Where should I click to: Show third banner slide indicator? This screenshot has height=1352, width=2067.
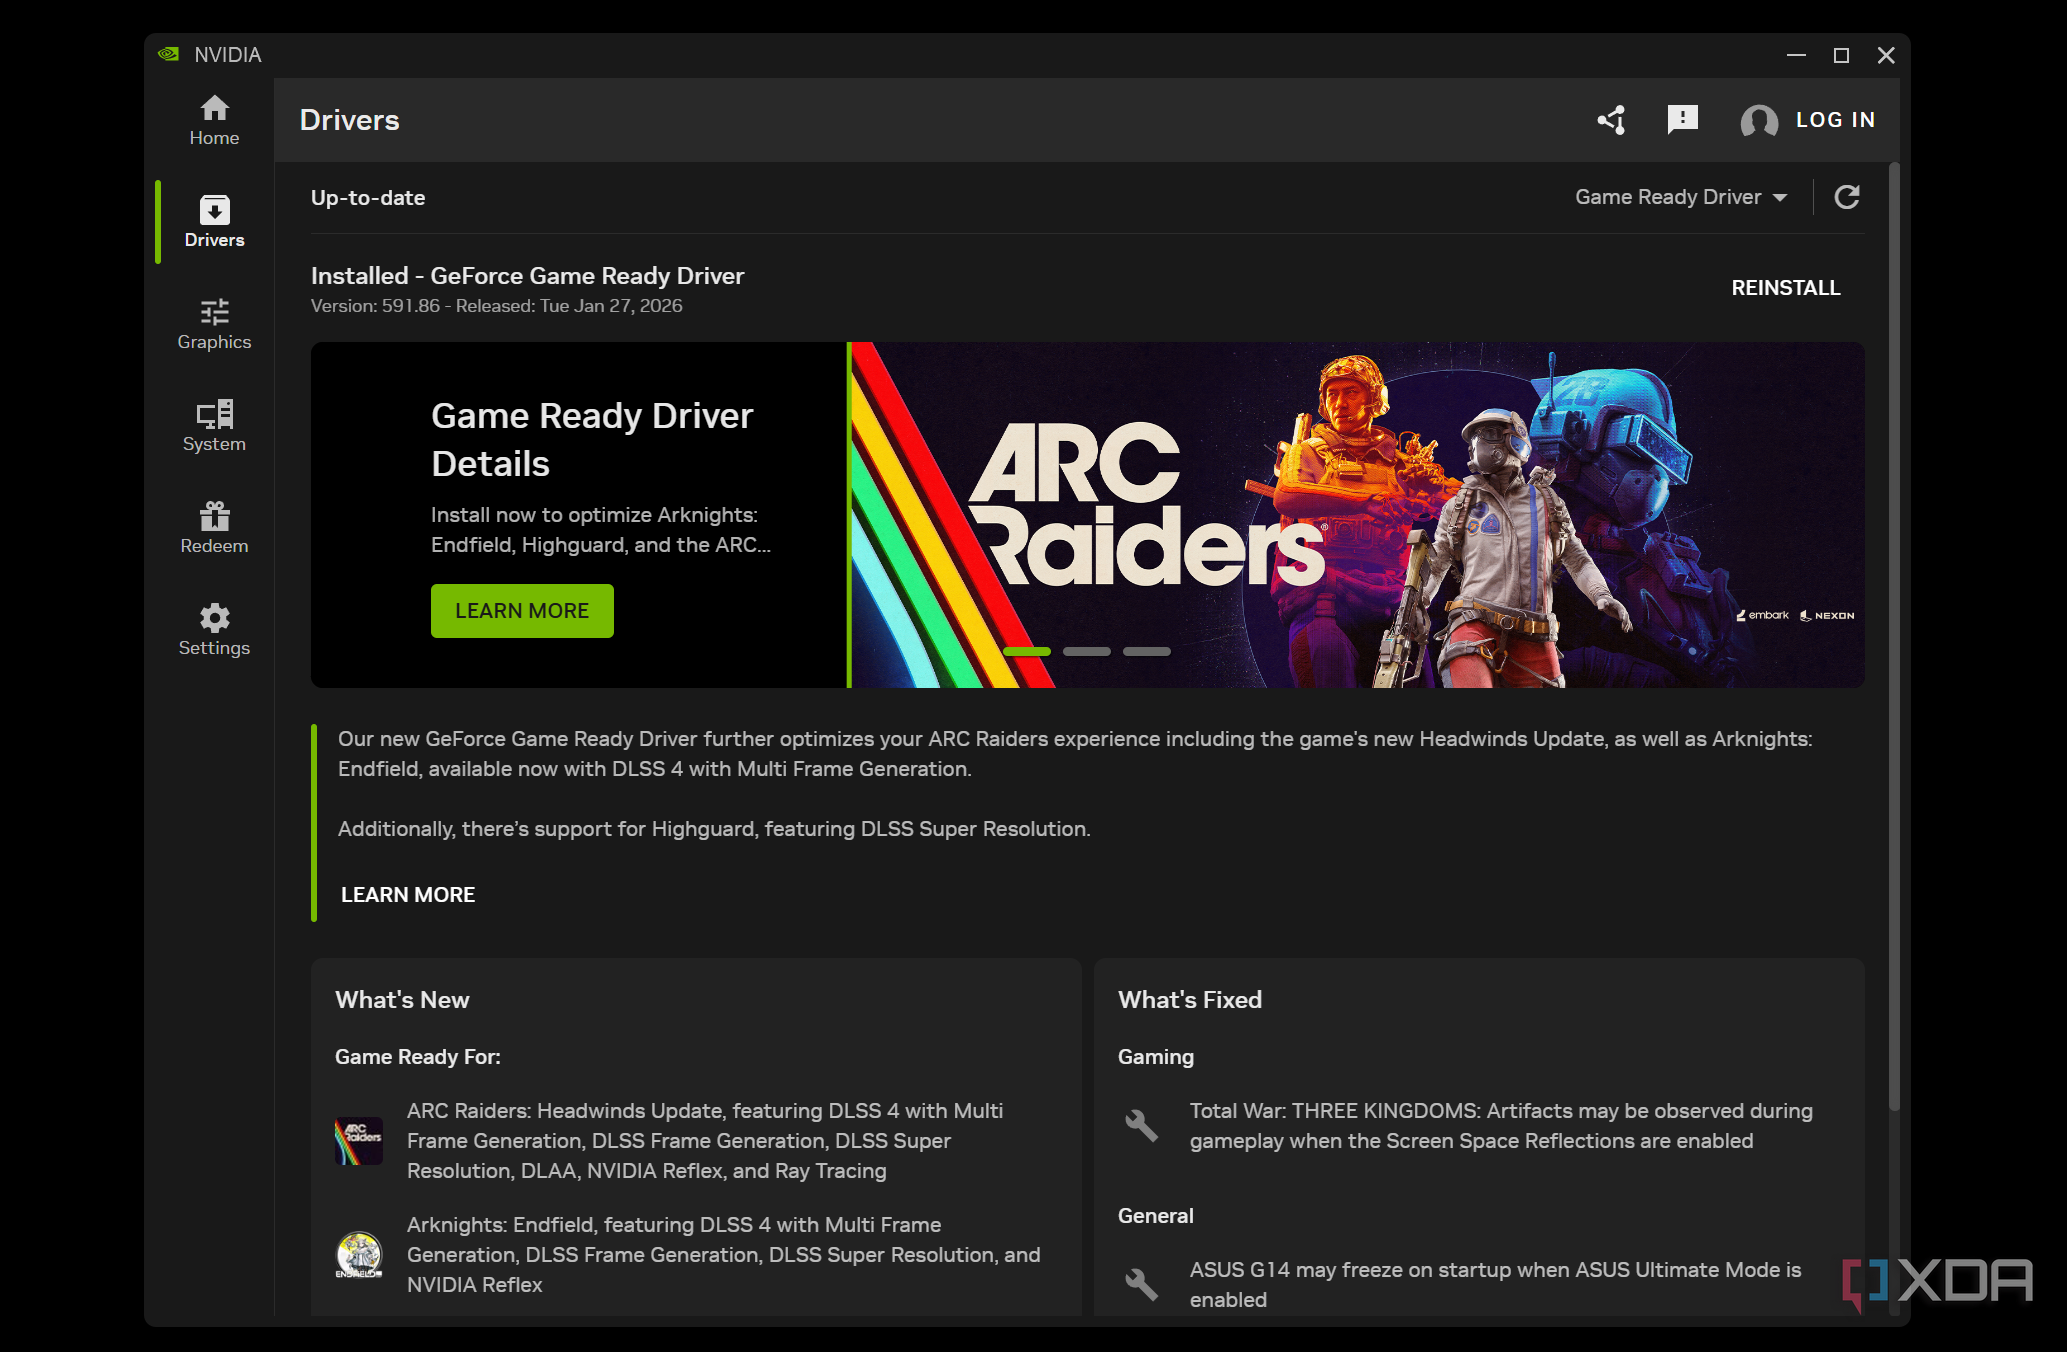click(x=1146, y=651)
